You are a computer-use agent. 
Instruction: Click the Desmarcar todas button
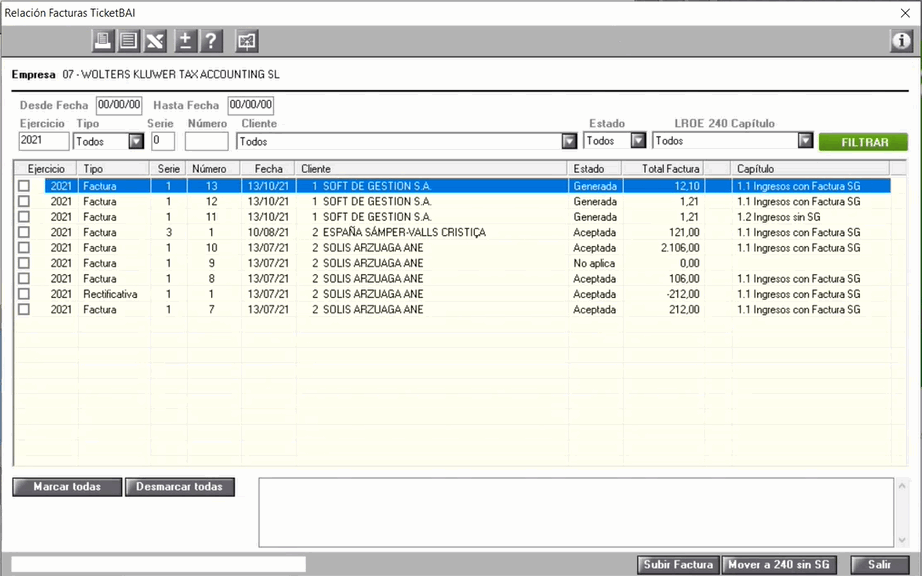179,487
